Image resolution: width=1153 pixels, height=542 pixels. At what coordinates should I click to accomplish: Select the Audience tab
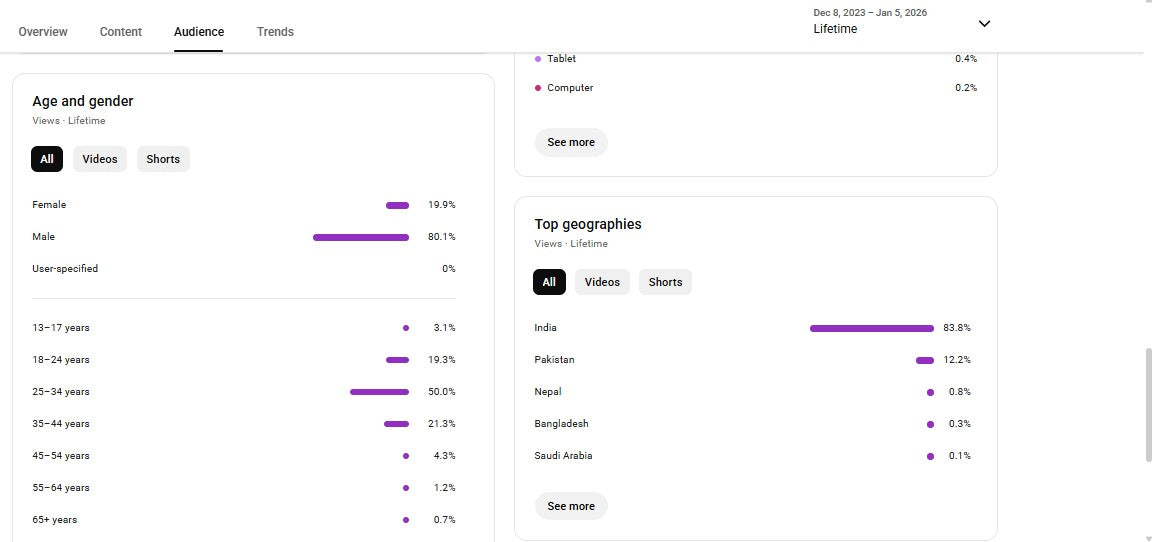tap(199, 32)
